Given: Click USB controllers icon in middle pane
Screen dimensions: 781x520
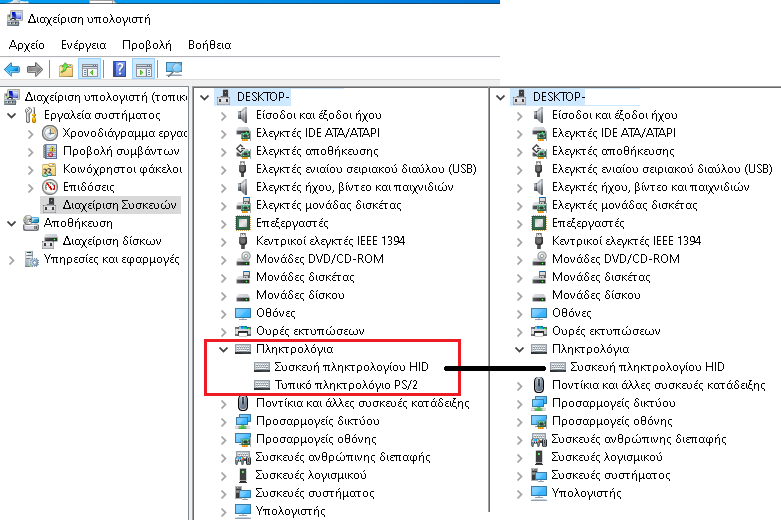Looking at the screenshot, I should click(x=243, y=169).
